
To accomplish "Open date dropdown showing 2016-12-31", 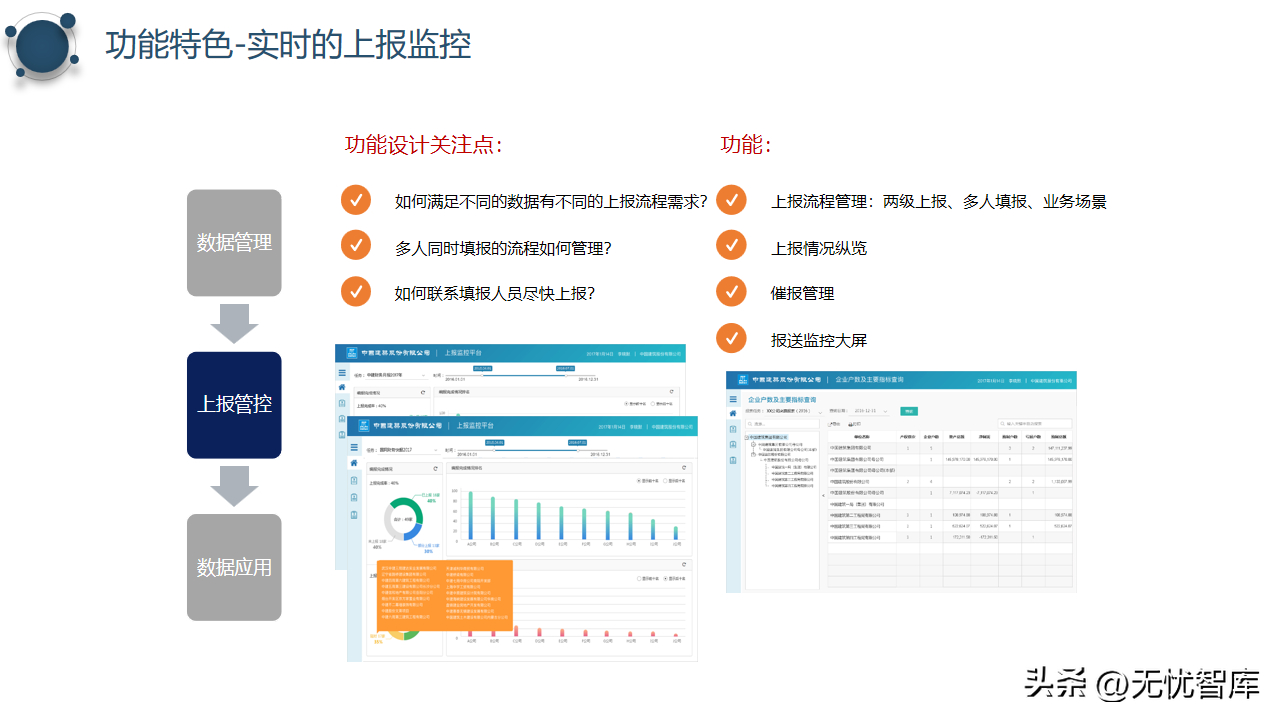I will click(871, 411).
